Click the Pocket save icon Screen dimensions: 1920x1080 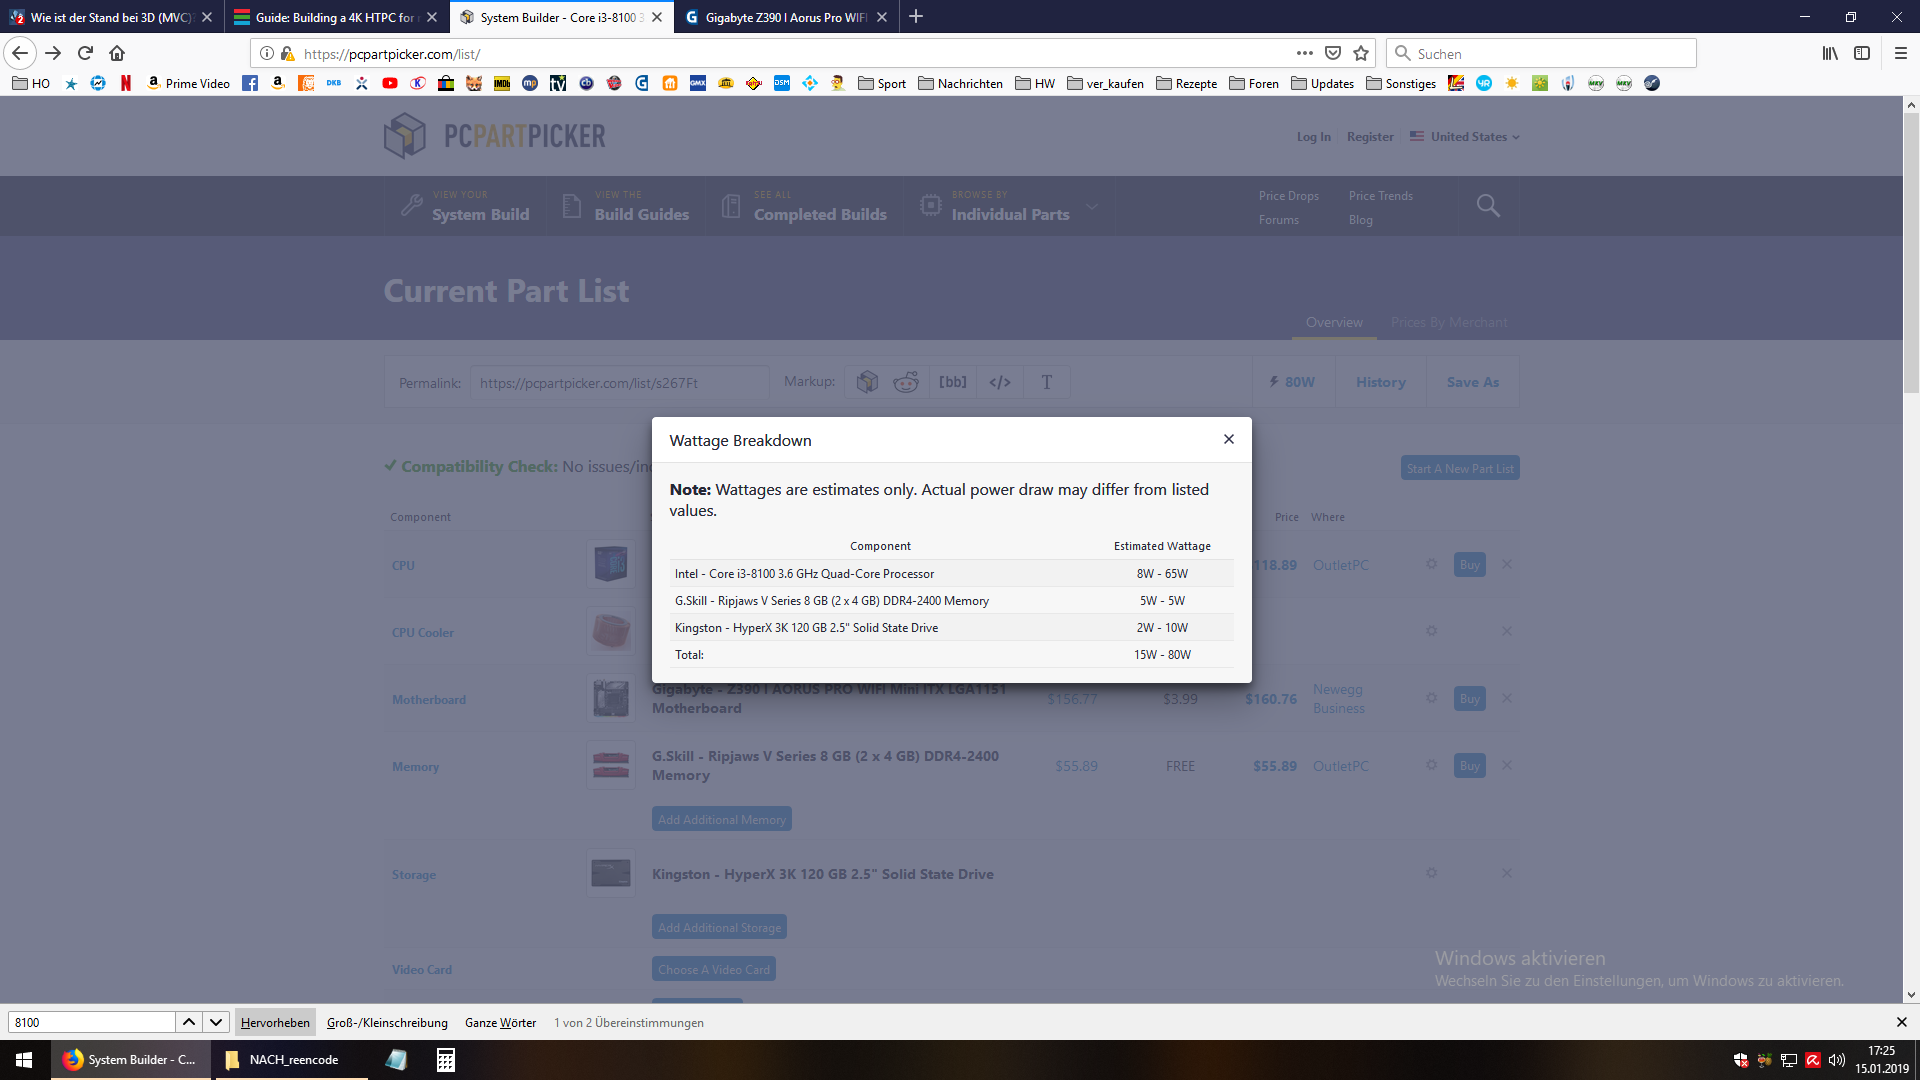1333,53
